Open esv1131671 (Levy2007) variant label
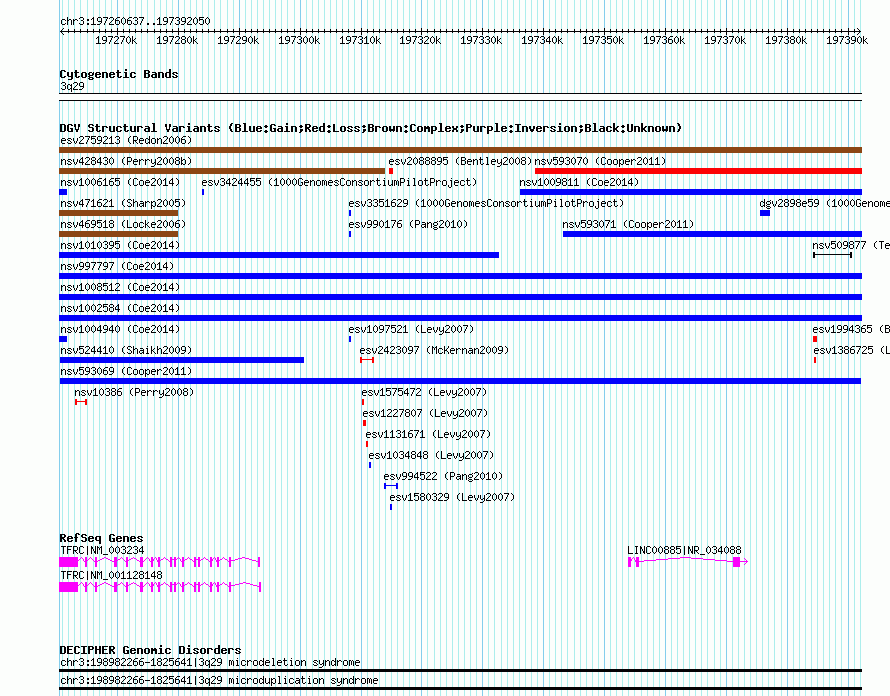The width and height of the screenshot is (890, 696). pos(428,434)
